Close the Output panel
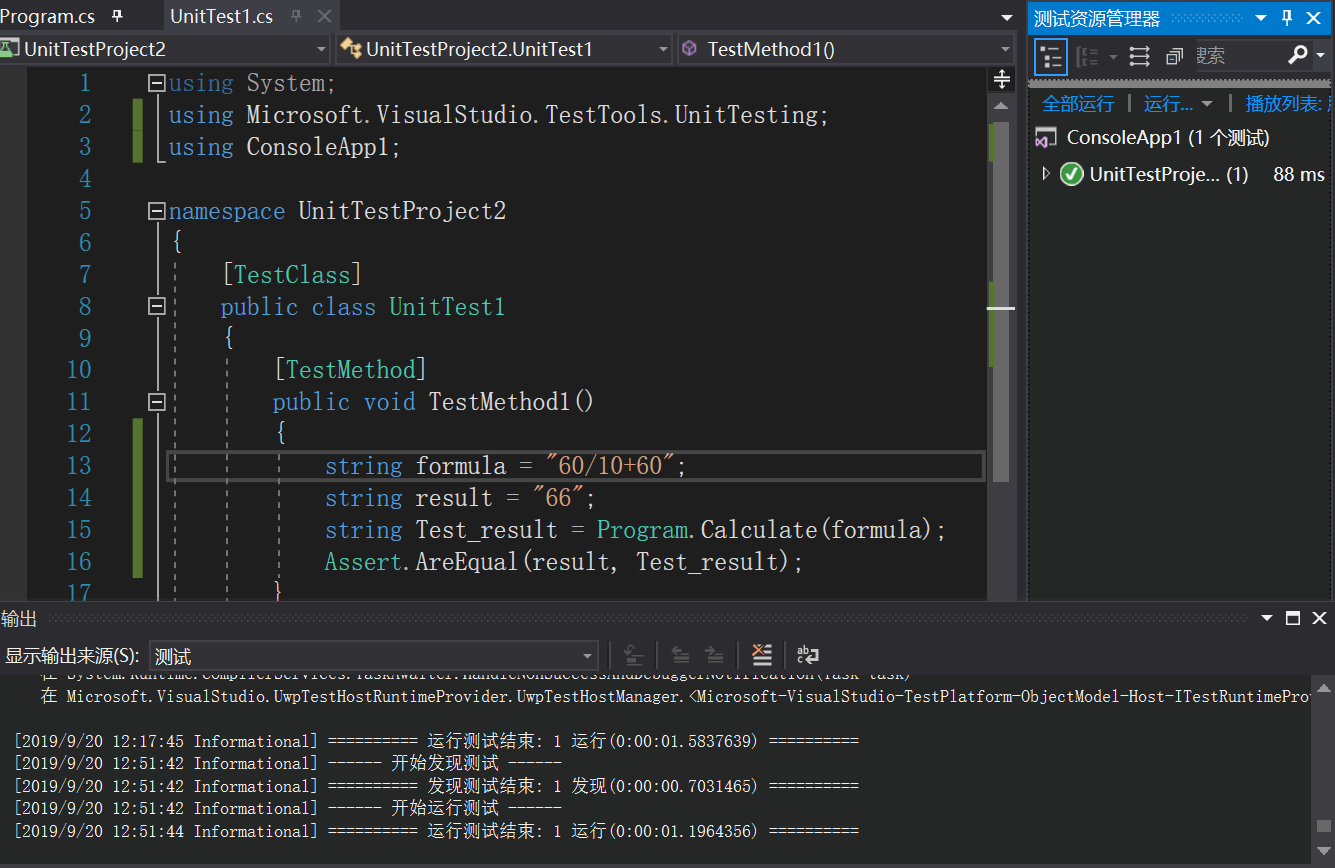This screenshot has width=1335, height=868. click(x=1319, y=619)
